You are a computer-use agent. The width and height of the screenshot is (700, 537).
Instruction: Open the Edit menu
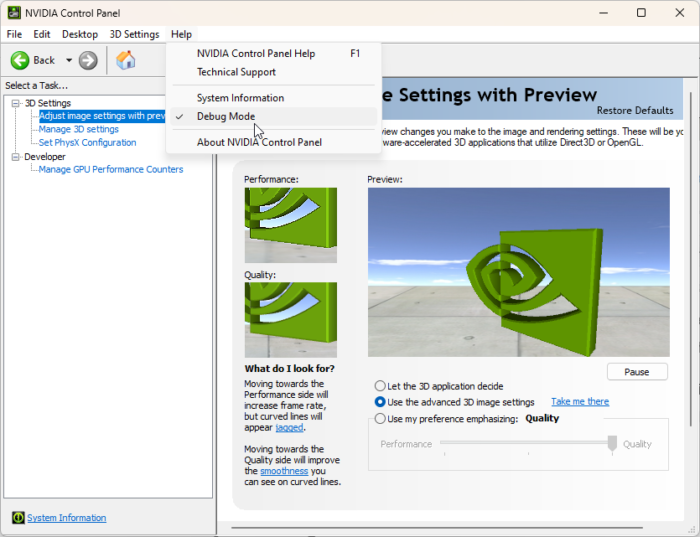pos(42,34)
